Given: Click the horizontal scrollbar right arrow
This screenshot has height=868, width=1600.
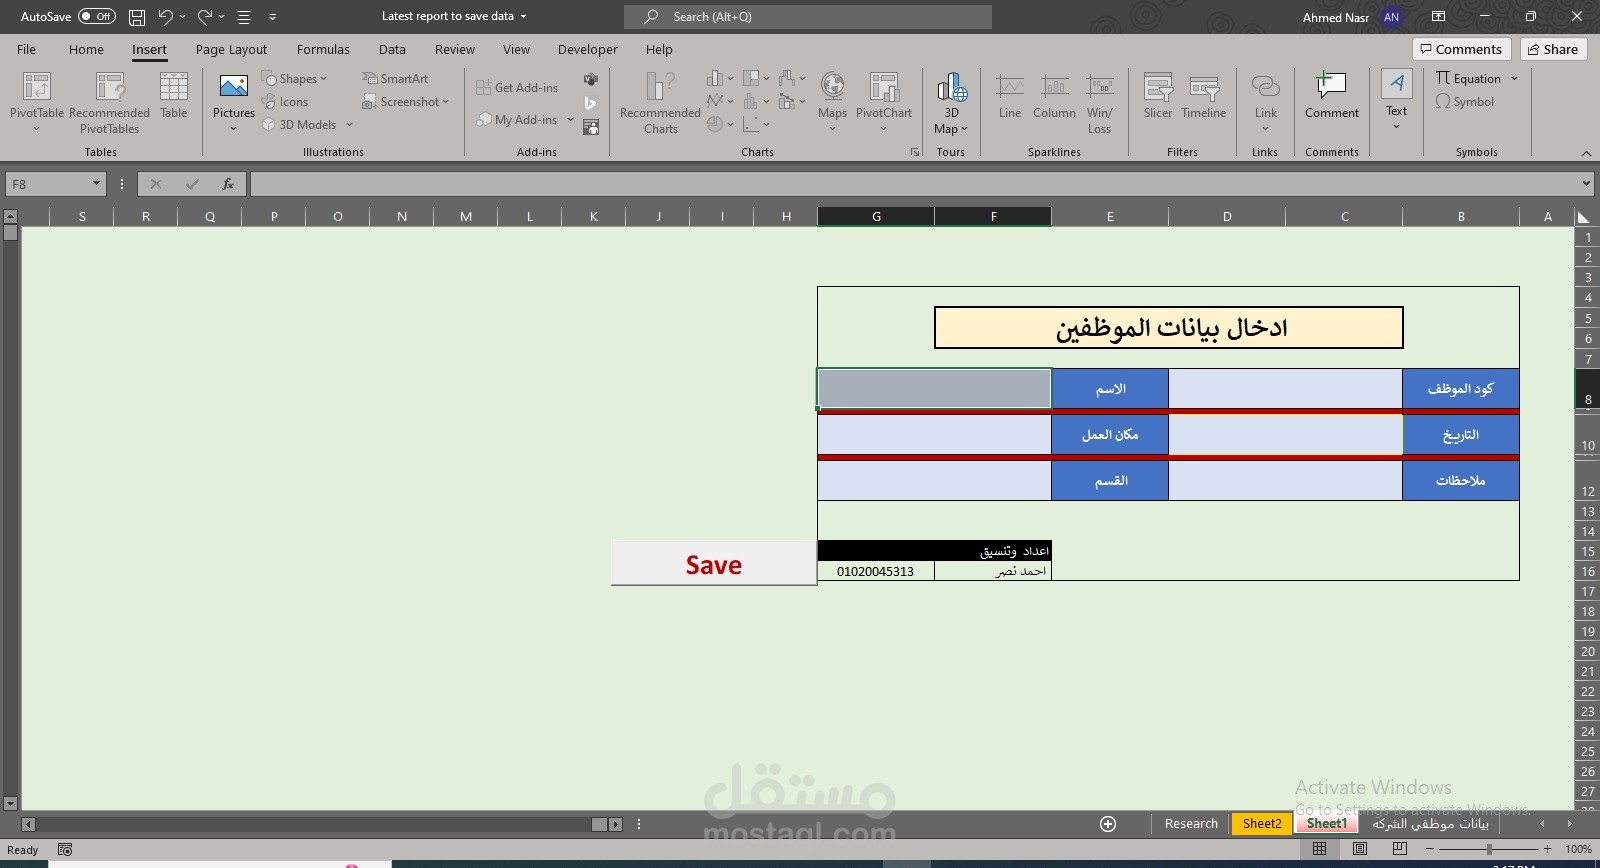Looking at the screenshot, I should pos(616,825).
